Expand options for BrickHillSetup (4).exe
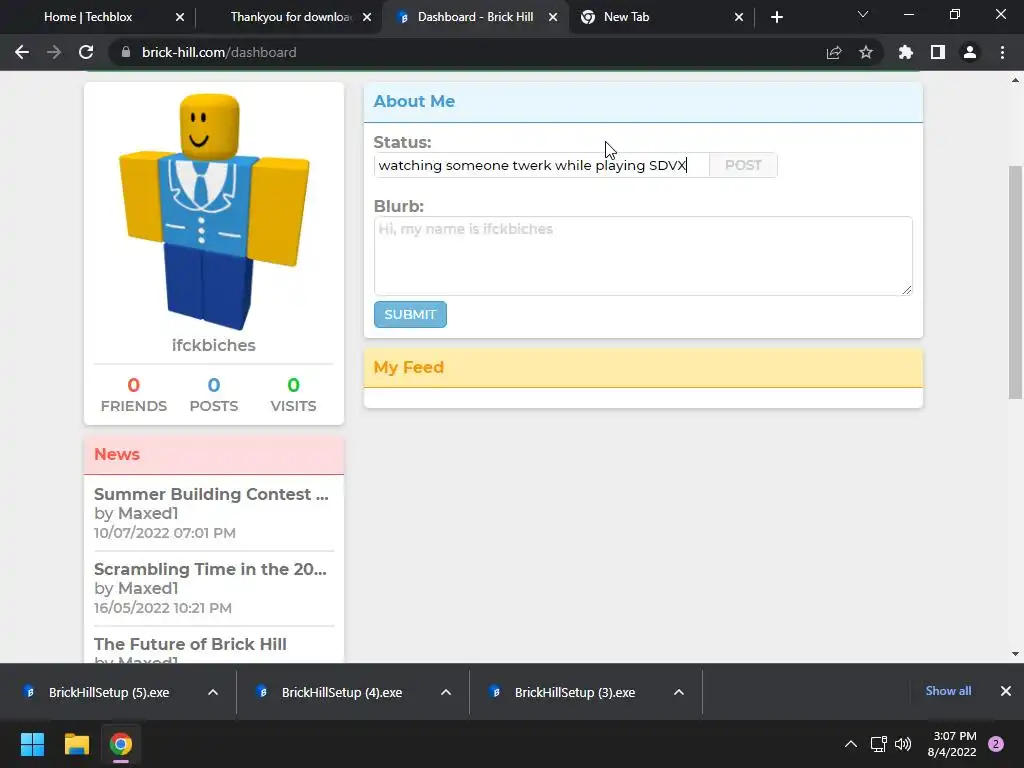1024x768 pixels. click(x=446, y=692)
